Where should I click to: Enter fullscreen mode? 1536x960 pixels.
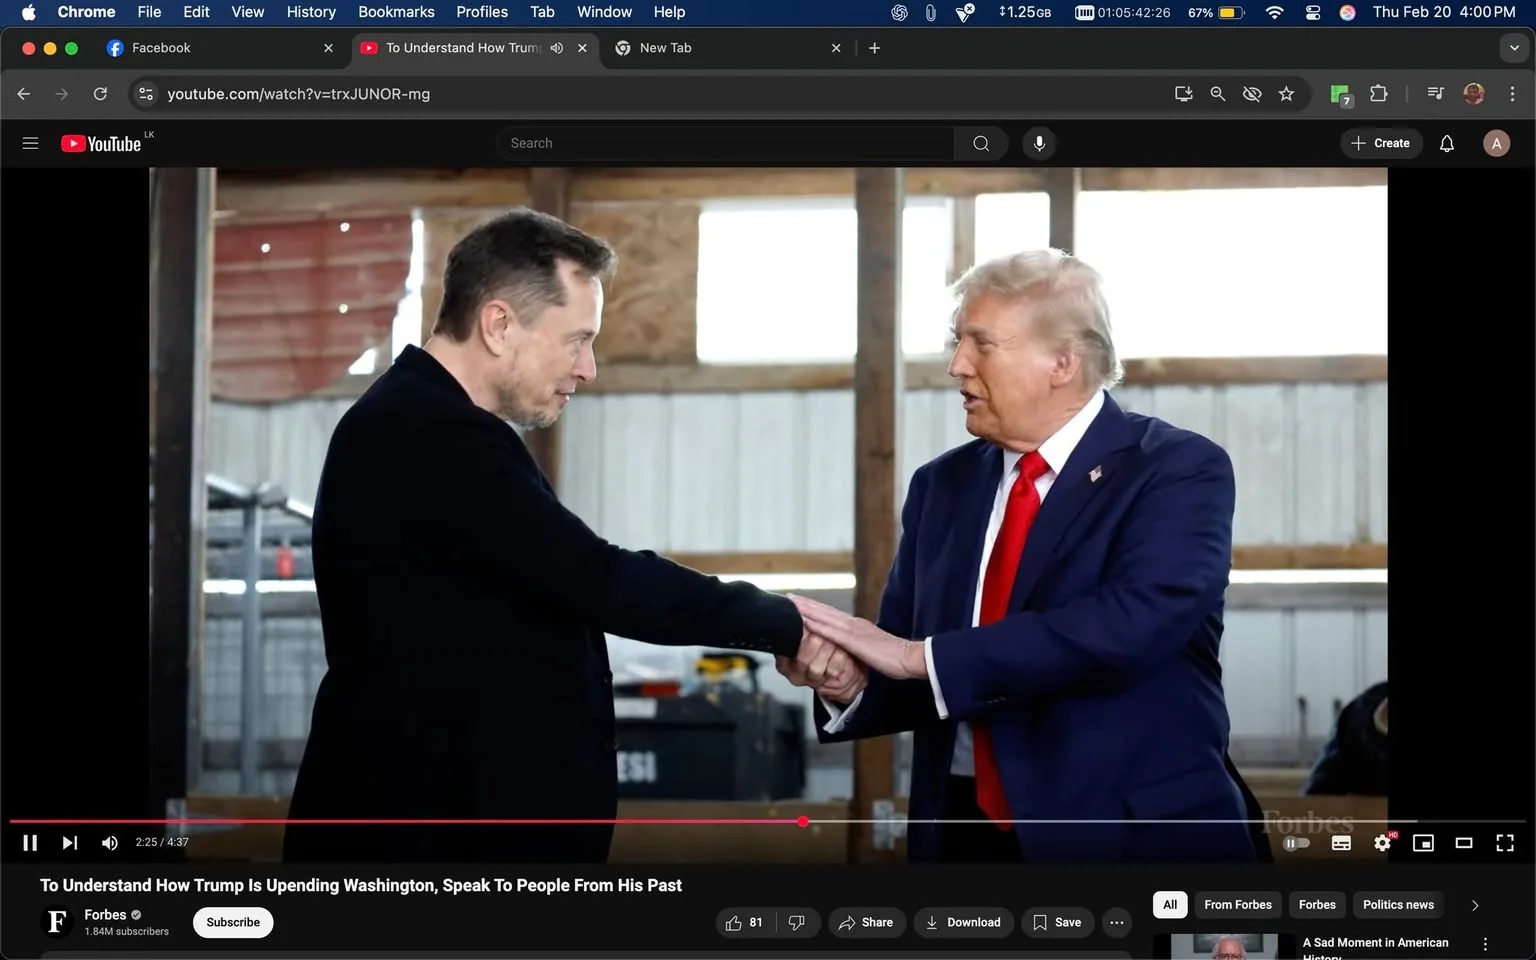tap(1504, 843)
